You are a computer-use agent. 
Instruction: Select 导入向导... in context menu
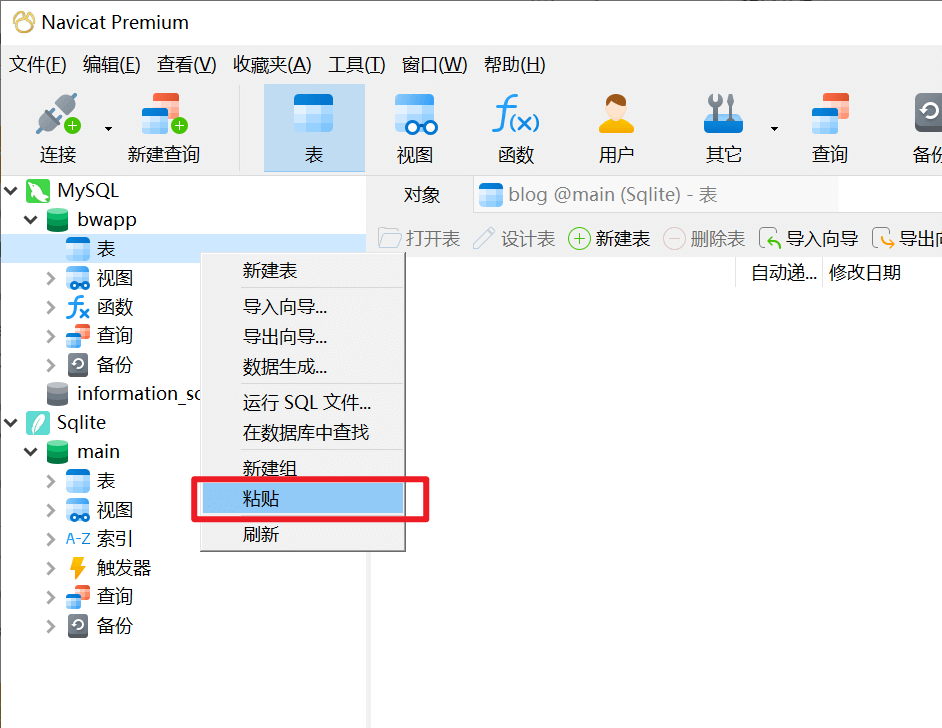tap(284, 307)
